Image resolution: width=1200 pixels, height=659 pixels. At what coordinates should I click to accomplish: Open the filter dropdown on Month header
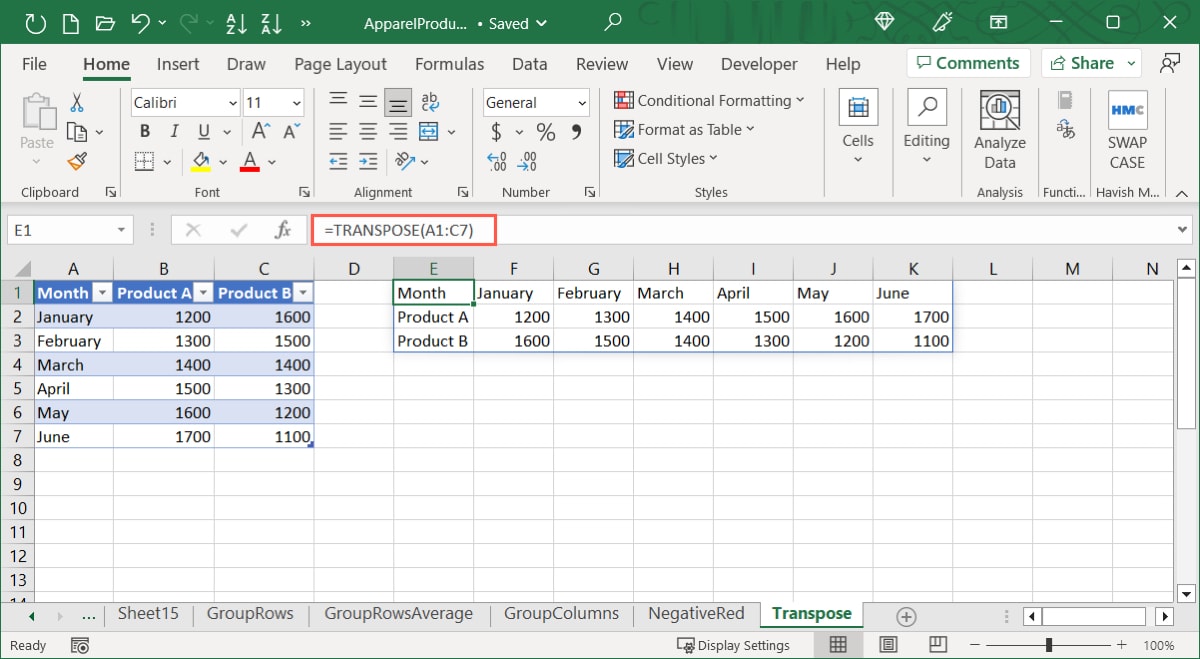pyautogui.click(x=104, y=292)
